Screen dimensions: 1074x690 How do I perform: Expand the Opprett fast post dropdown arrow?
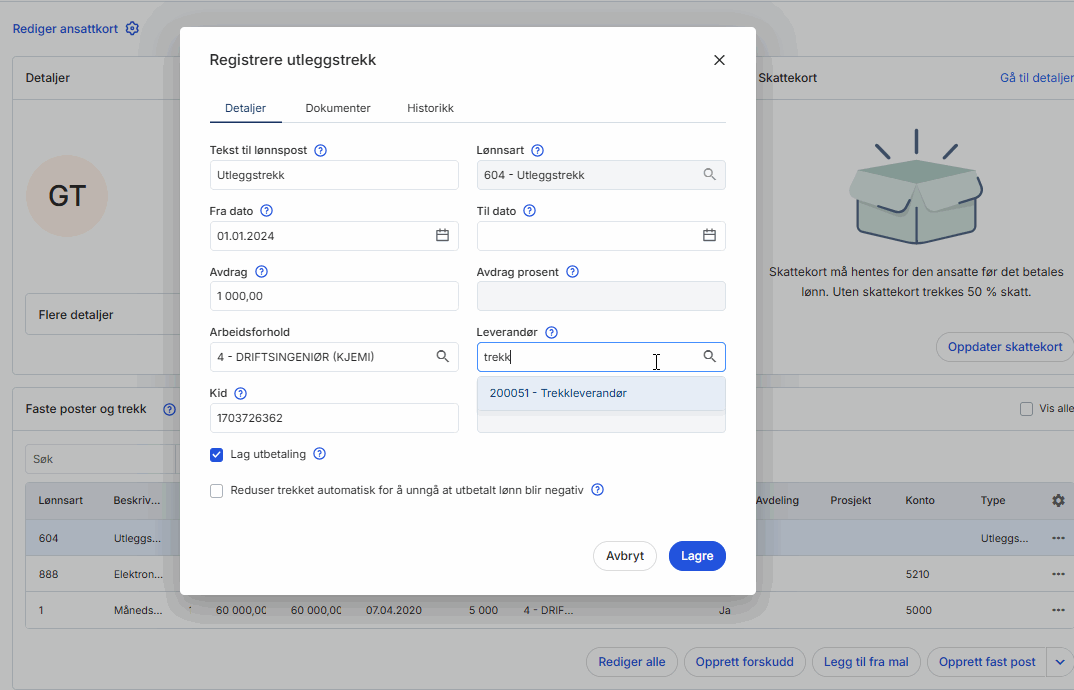click(x=1060, y=662)
